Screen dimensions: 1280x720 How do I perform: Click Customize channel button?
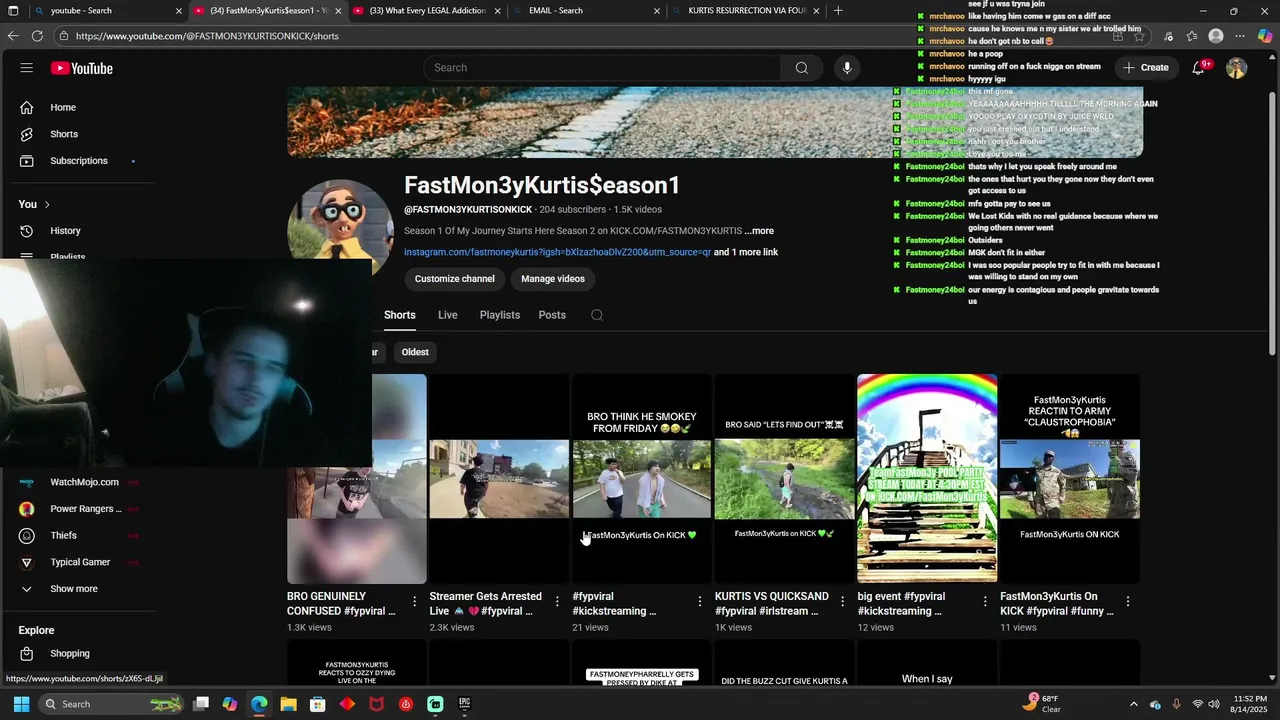coord(455,279)
